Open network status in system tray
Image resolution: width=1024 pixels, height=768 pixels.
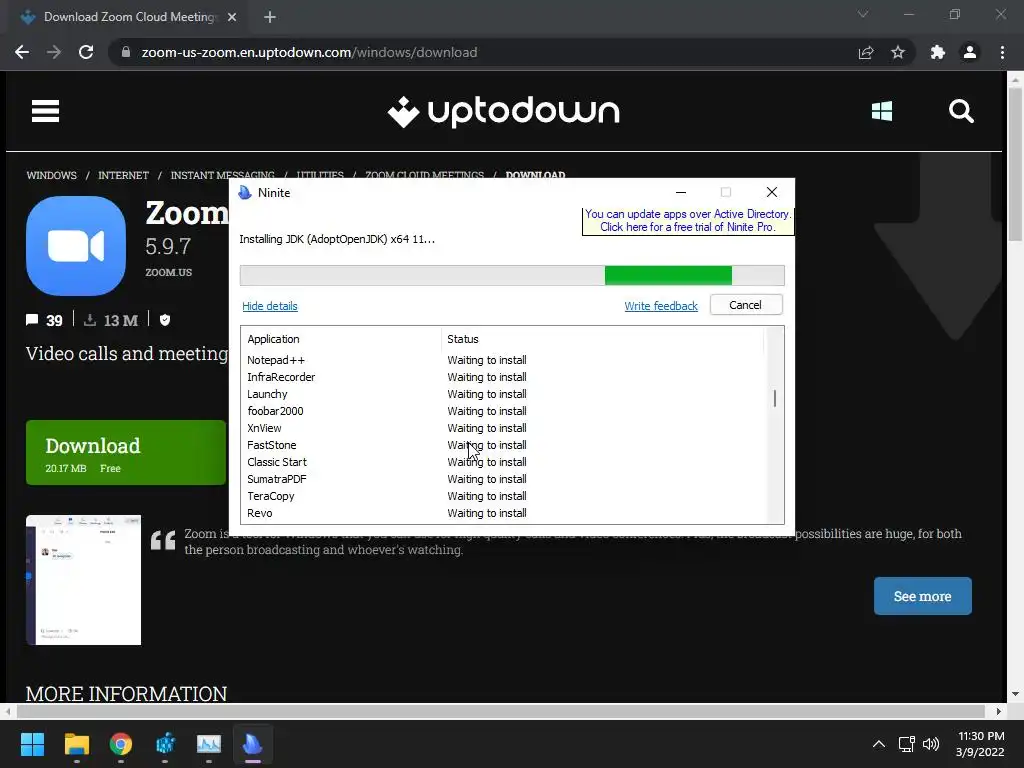(906, 744)
